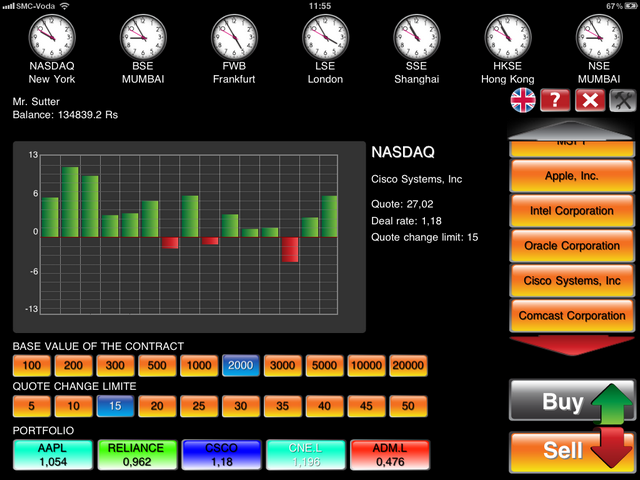Tap the Quote change limit: 15 text
The height and width of the screenshot is (480, 640).
click(x=424, y=238)
